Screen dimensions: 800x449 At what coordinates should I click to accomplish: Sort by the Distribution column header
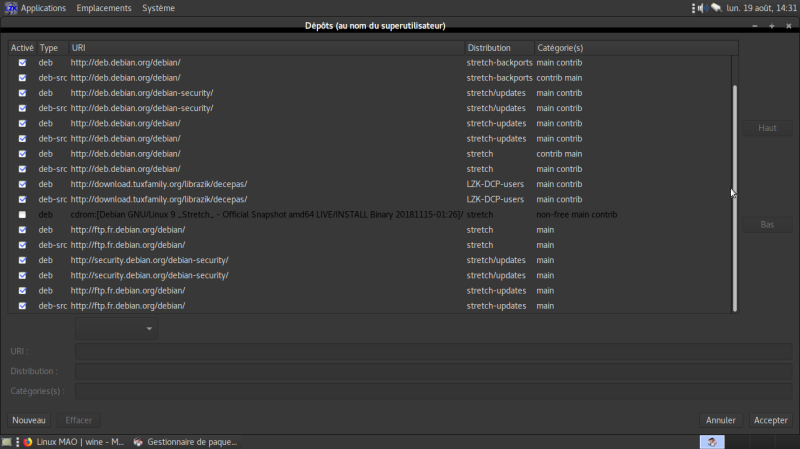499,48
